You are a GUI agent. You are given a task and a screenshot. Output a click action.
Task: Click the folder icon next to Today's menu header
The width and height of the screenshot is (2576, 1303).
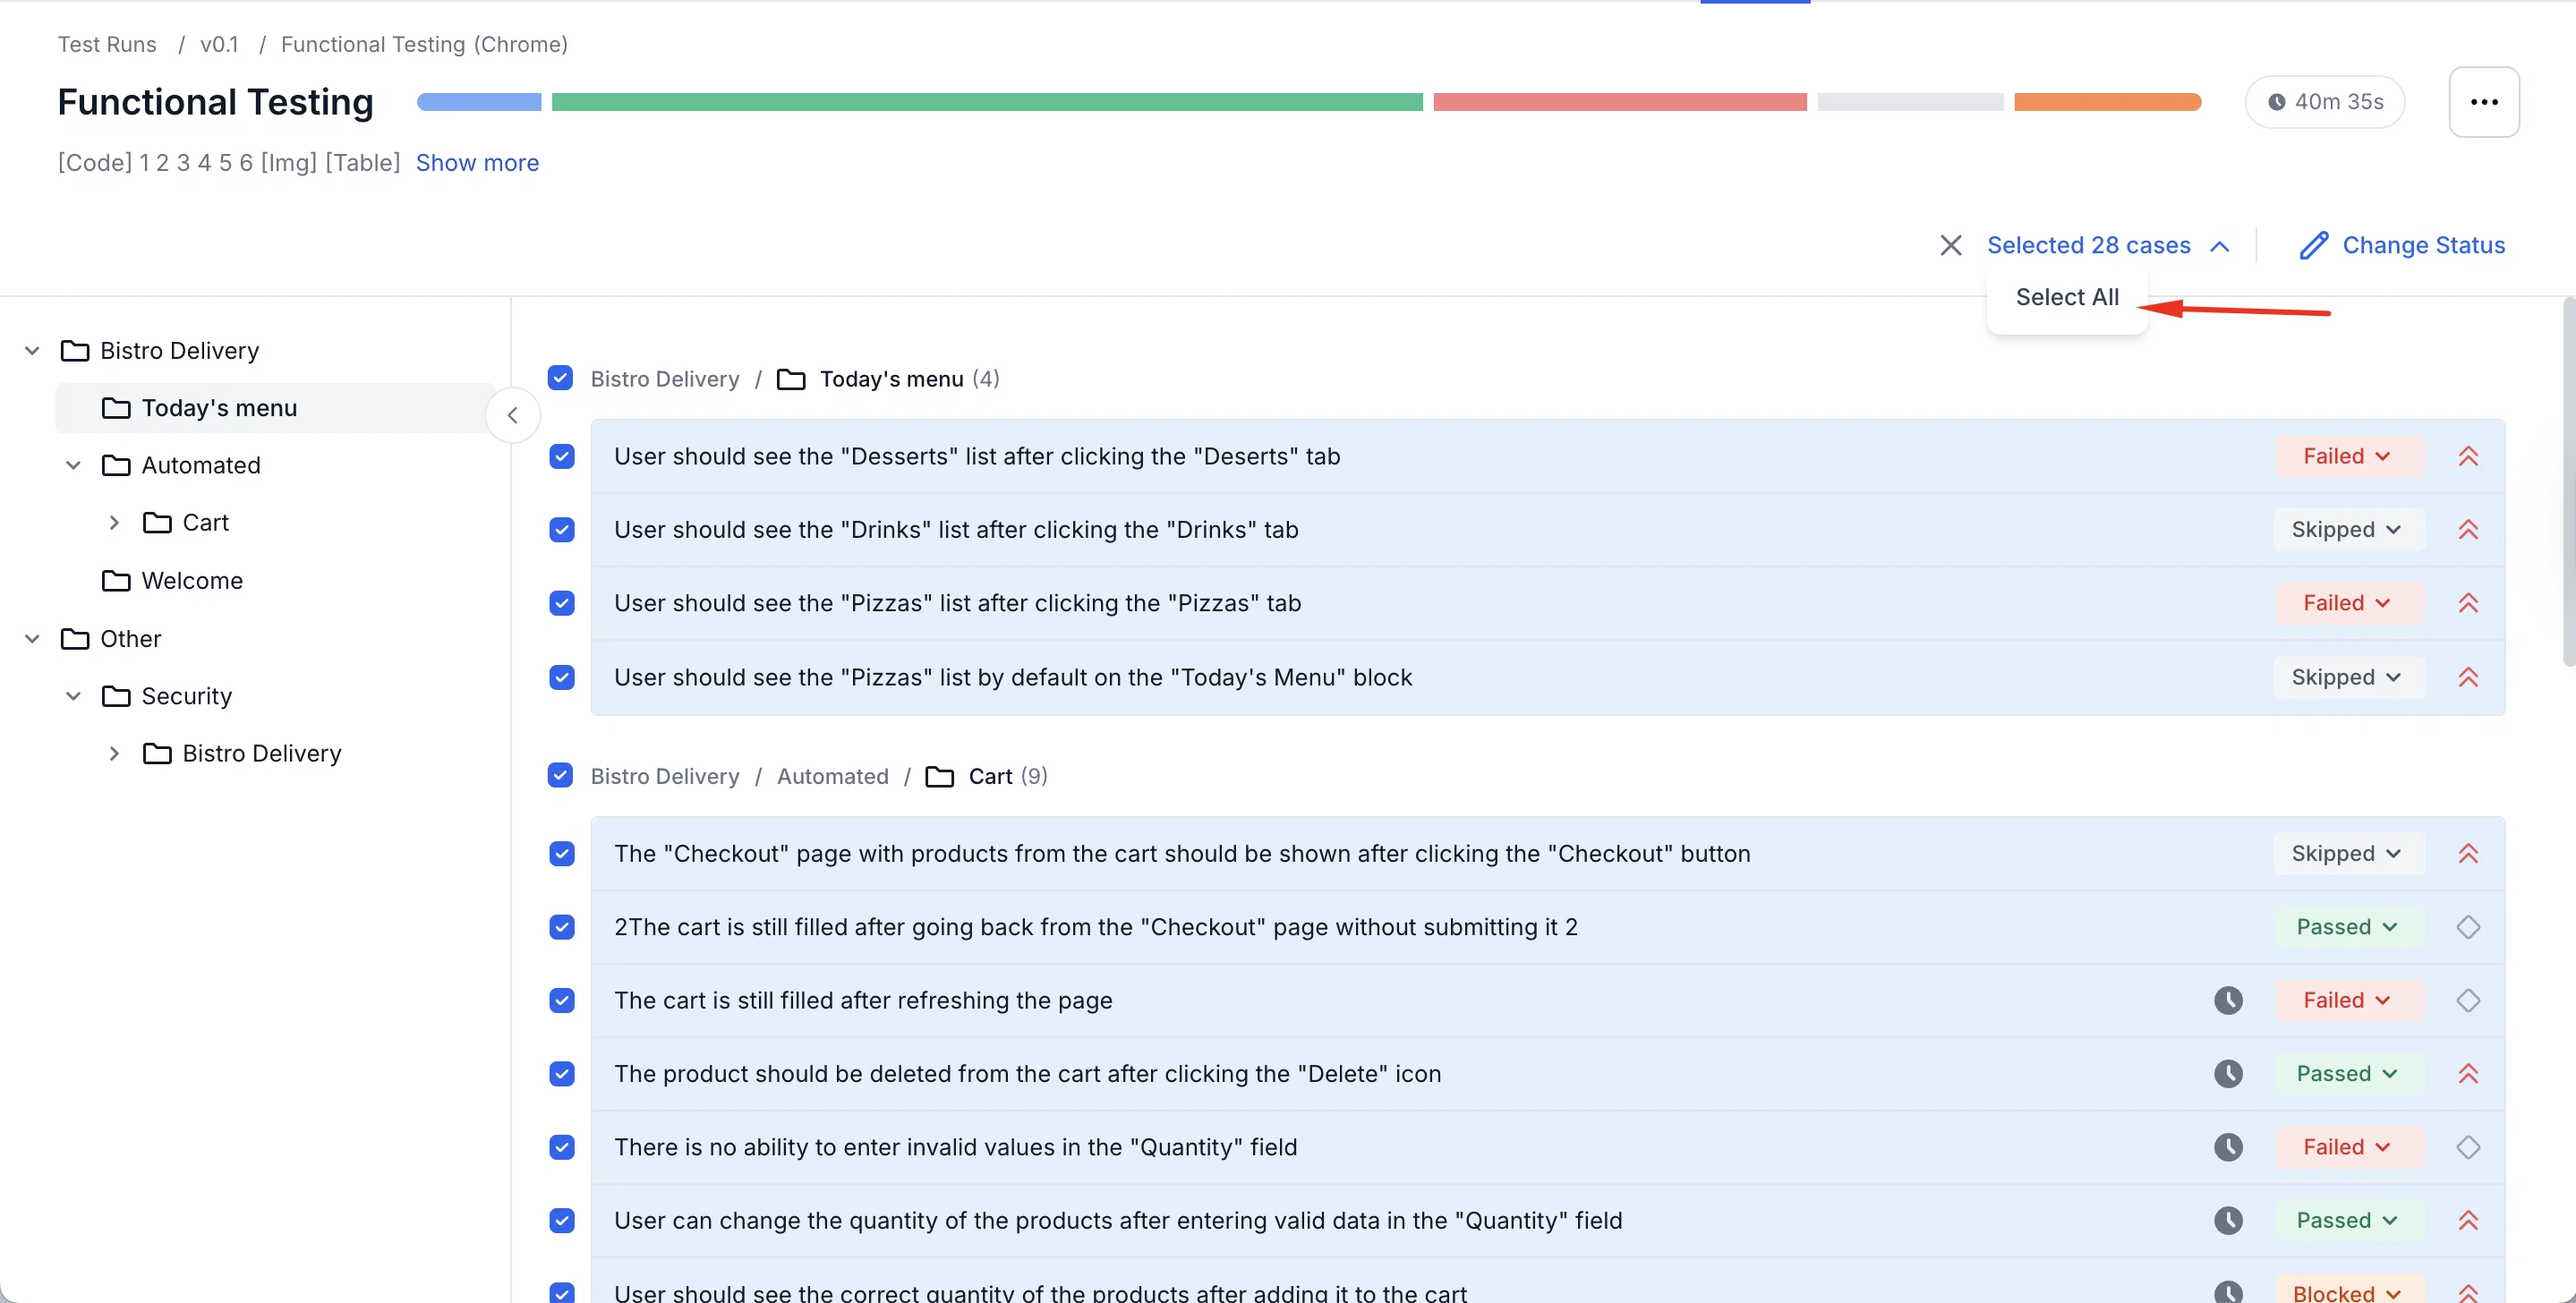tap(791, 379)
